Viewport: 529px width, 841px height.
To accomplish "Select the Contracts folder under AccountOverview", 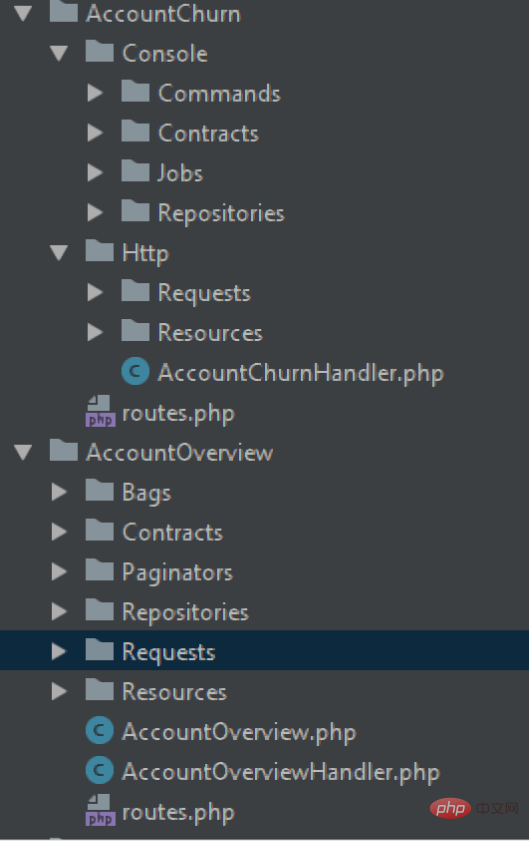I will pos(172,532).
